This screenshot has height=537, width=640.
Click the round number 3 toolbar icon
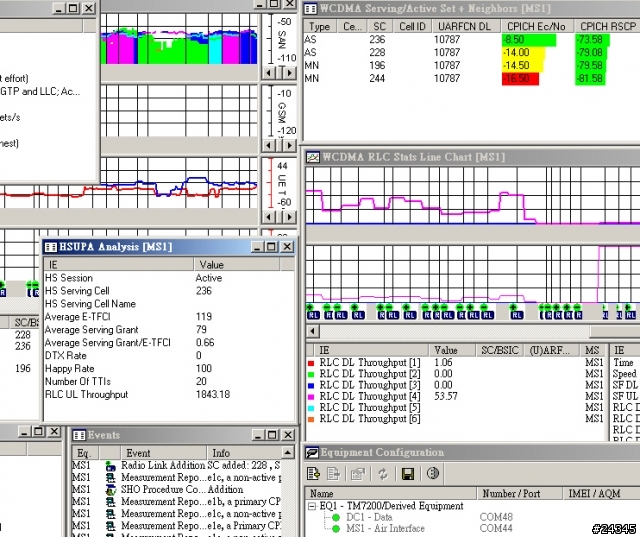coord(433,473)
